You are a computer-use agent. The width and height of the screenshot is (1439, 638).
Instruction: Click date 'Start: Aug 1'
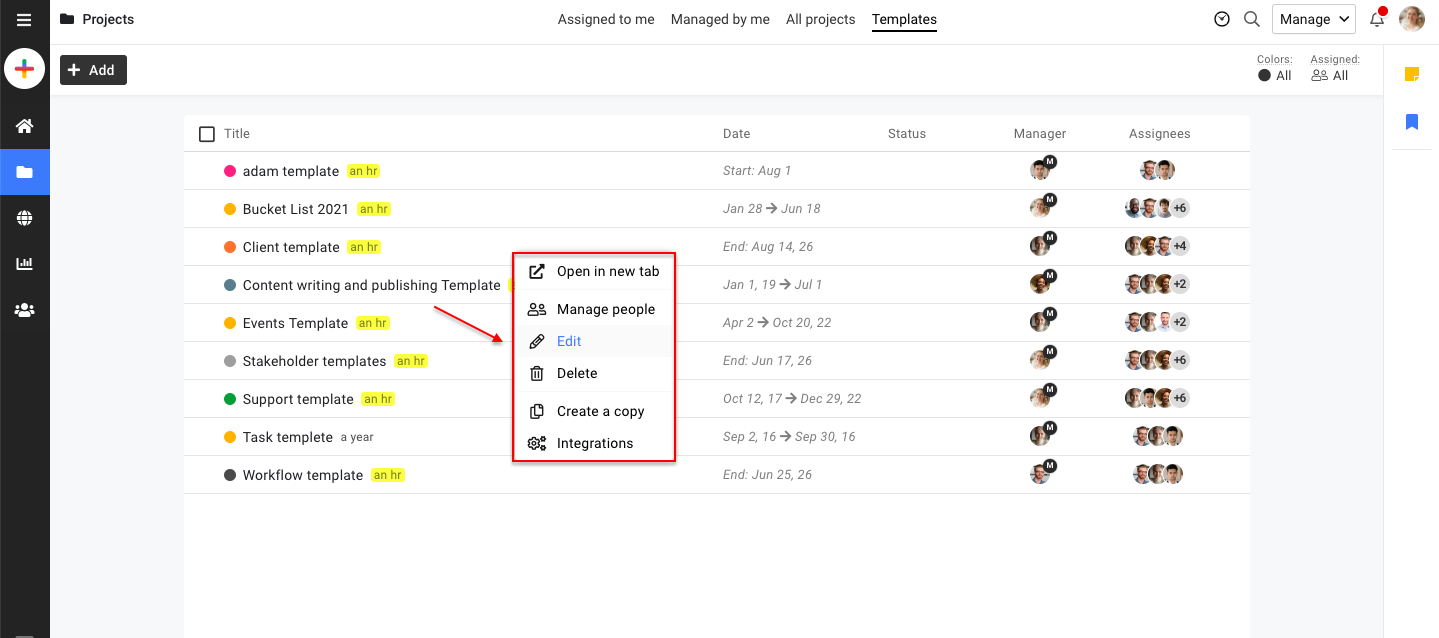tap(757, 171)
